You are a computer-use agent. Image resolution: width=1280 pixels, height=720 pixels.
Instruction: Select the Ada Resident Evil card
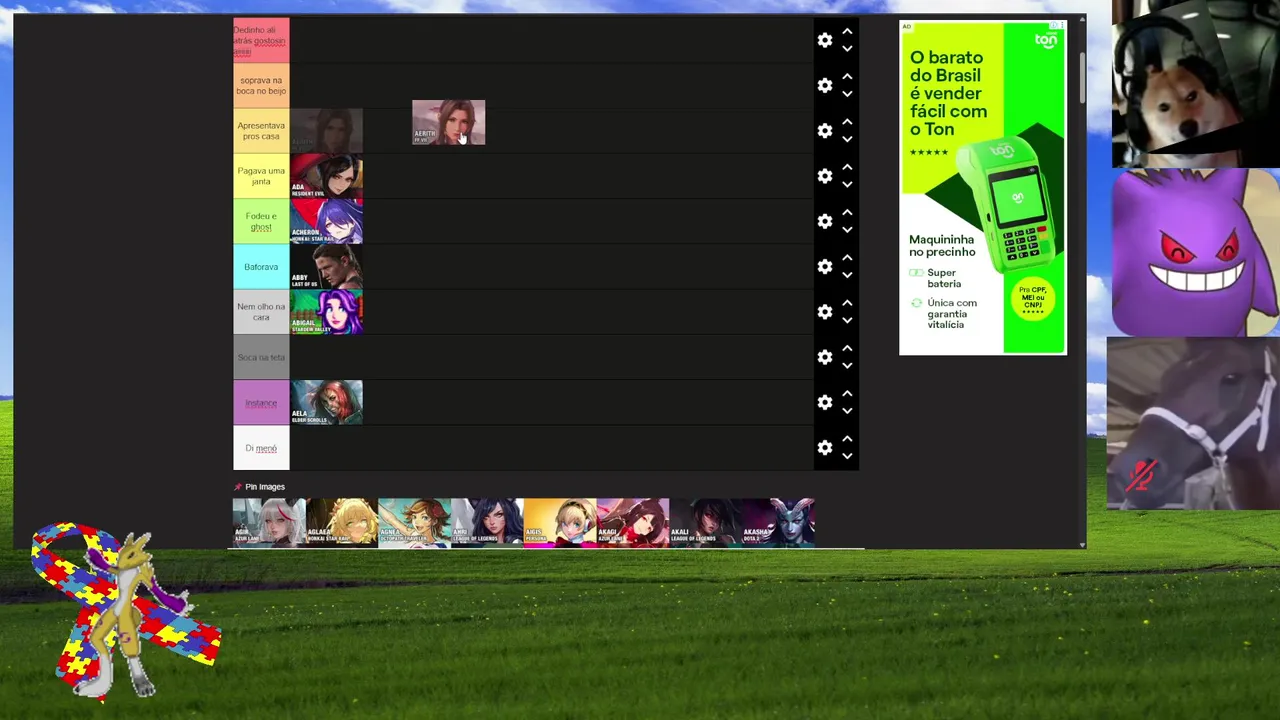tap(327, 176)
